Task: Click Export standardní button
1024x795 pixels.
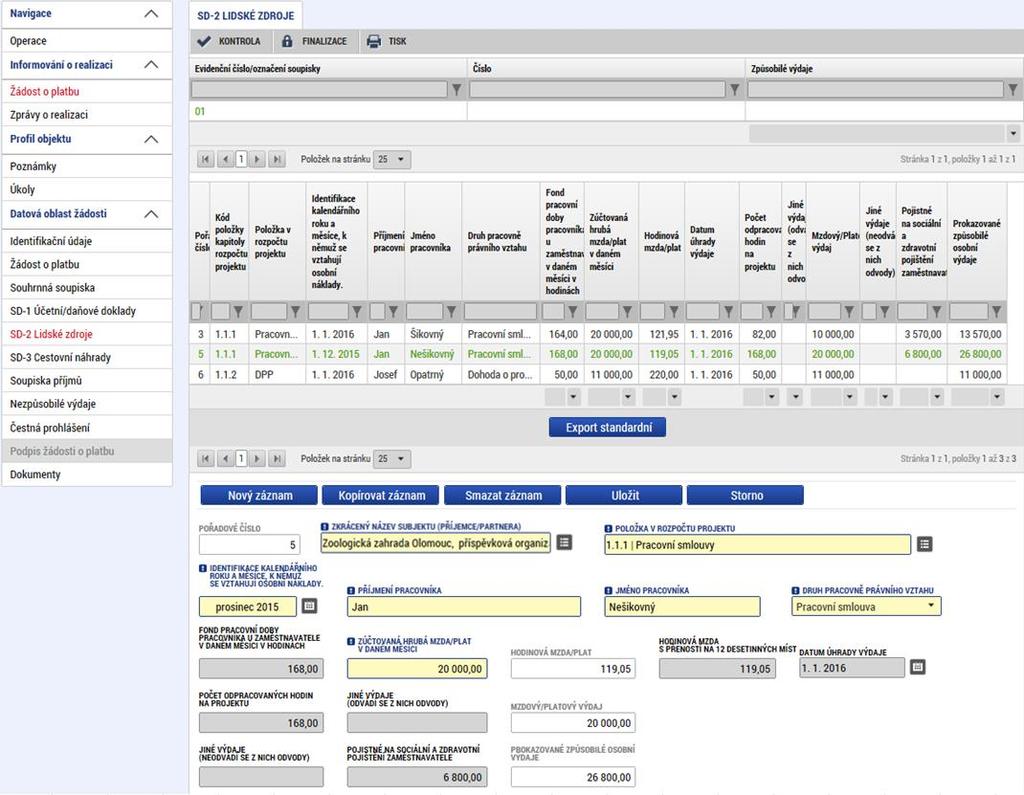Action: 608,427
